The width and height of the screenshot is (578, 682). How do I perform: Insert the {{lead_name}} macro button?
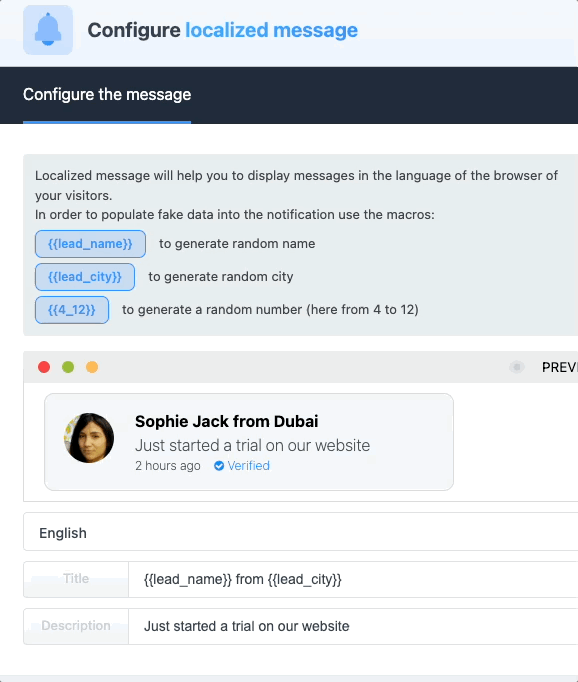pos(90,244)
